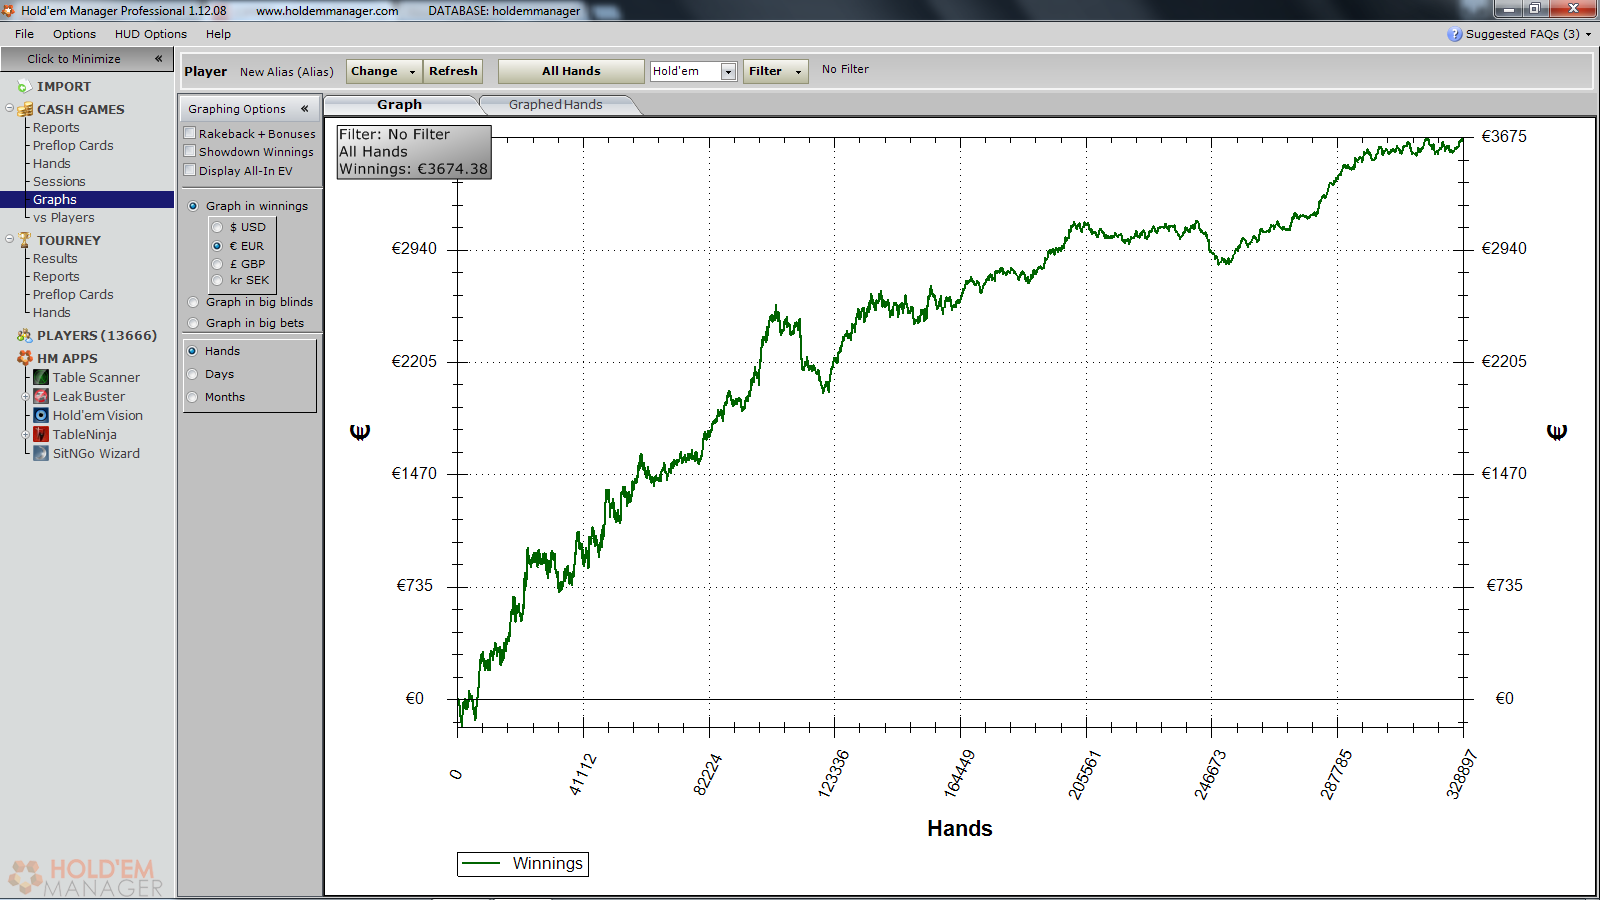Enable Showdown Winnings checkbox
This screenshot has height=900, width=1600.
pyautogui.click(x=189, y=151)
